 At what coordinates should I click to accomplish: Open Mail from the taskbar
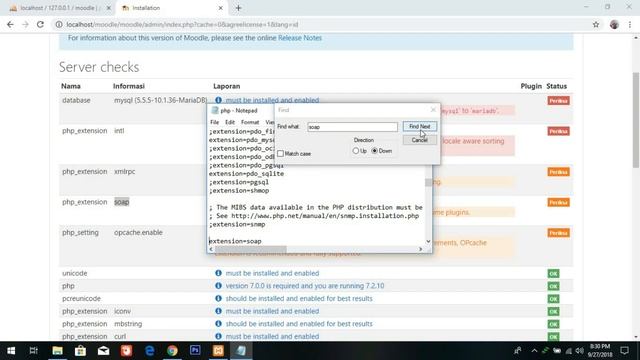pos(103,351)
